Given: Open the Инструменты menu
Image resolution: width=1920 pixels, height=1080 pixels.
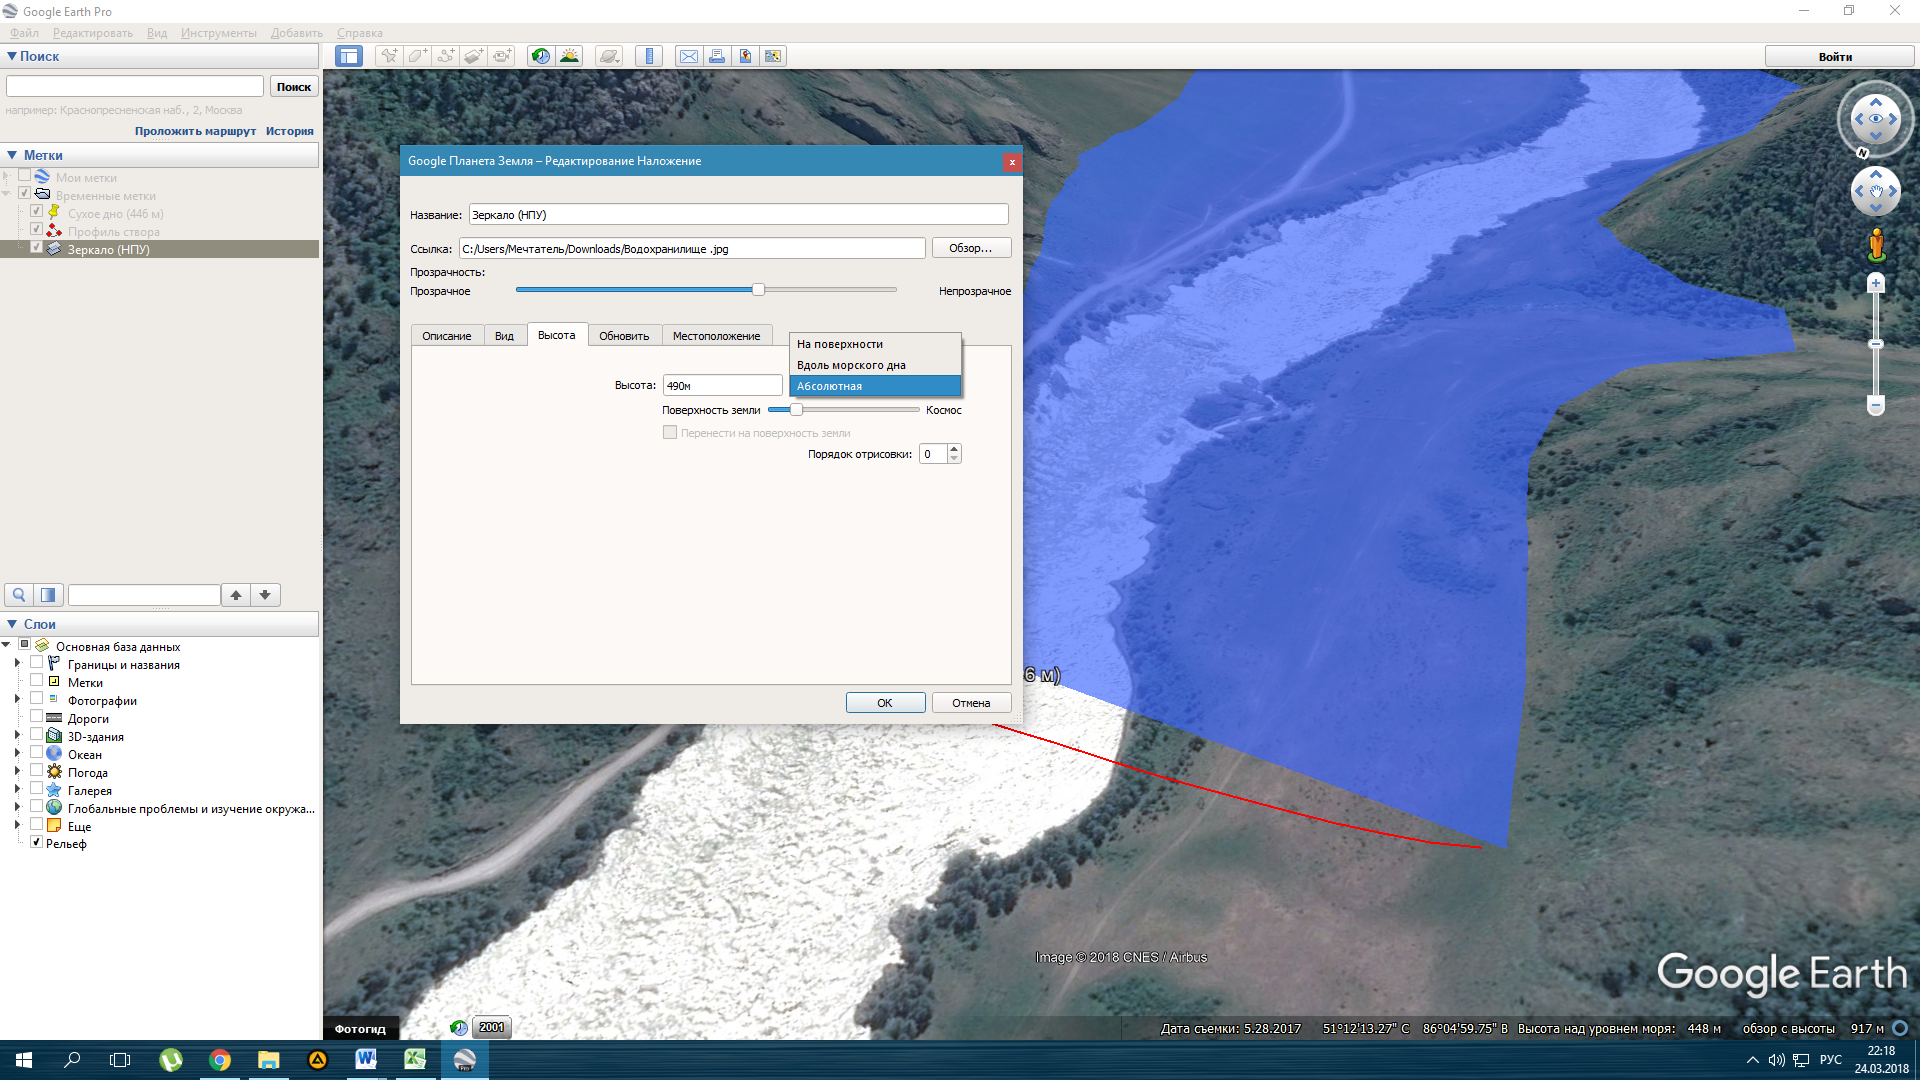Looking at the screenshot, I should click(219, 33).
